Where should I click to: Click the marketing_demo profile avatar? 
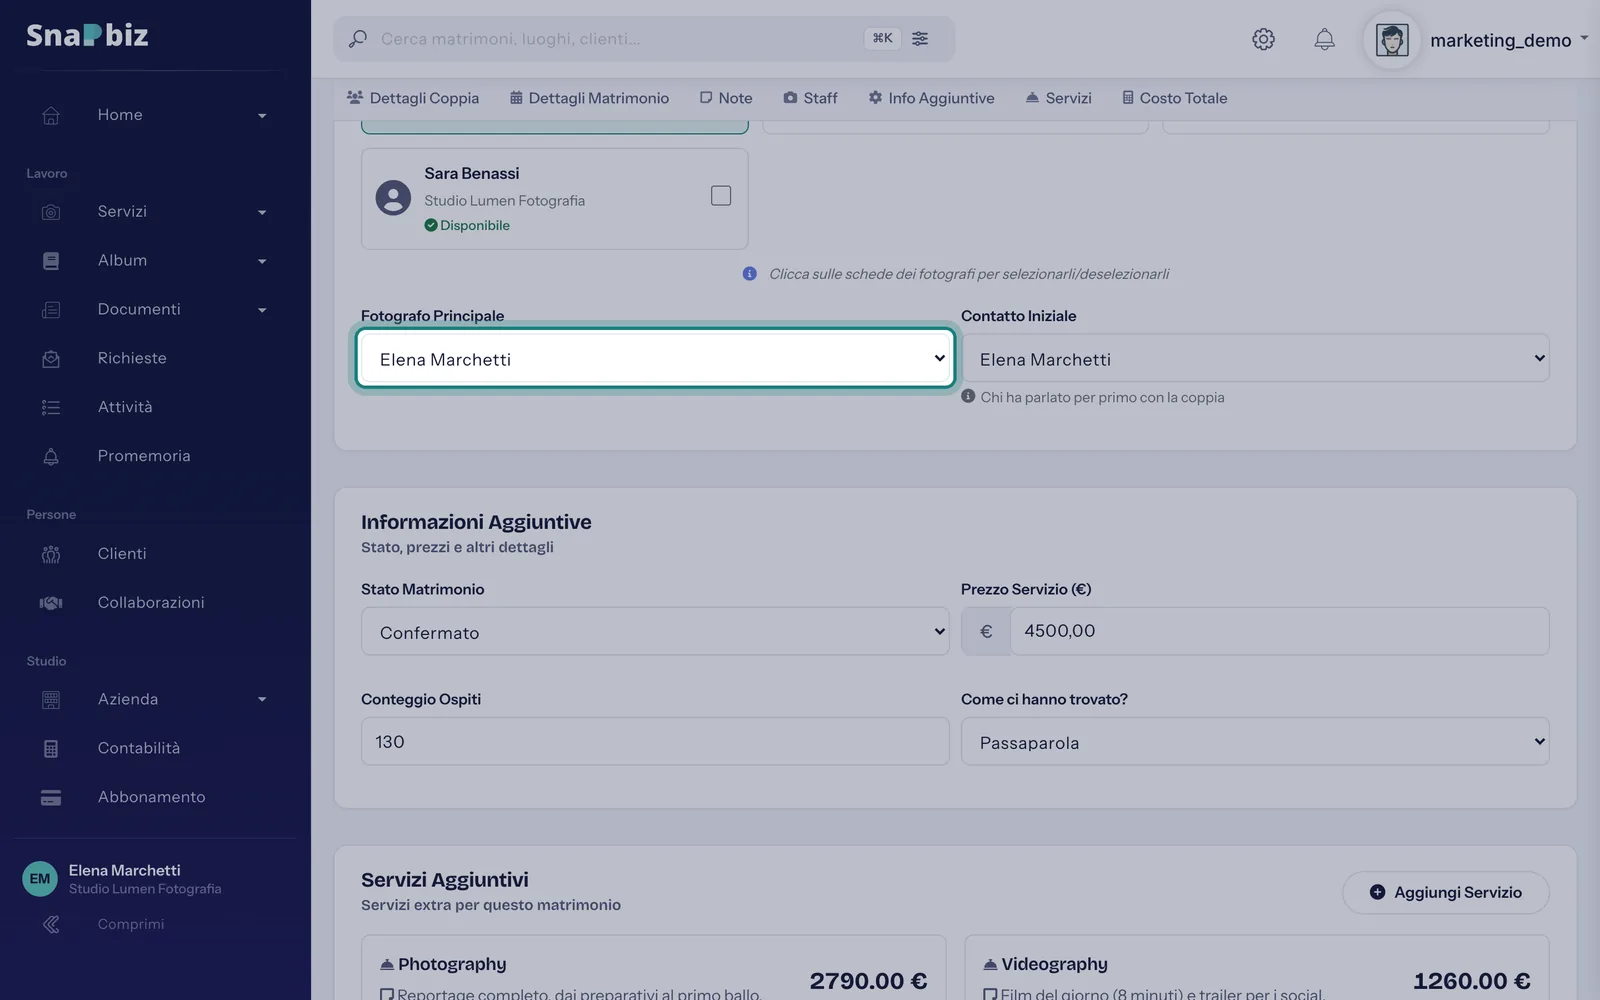coord(1392,40)
